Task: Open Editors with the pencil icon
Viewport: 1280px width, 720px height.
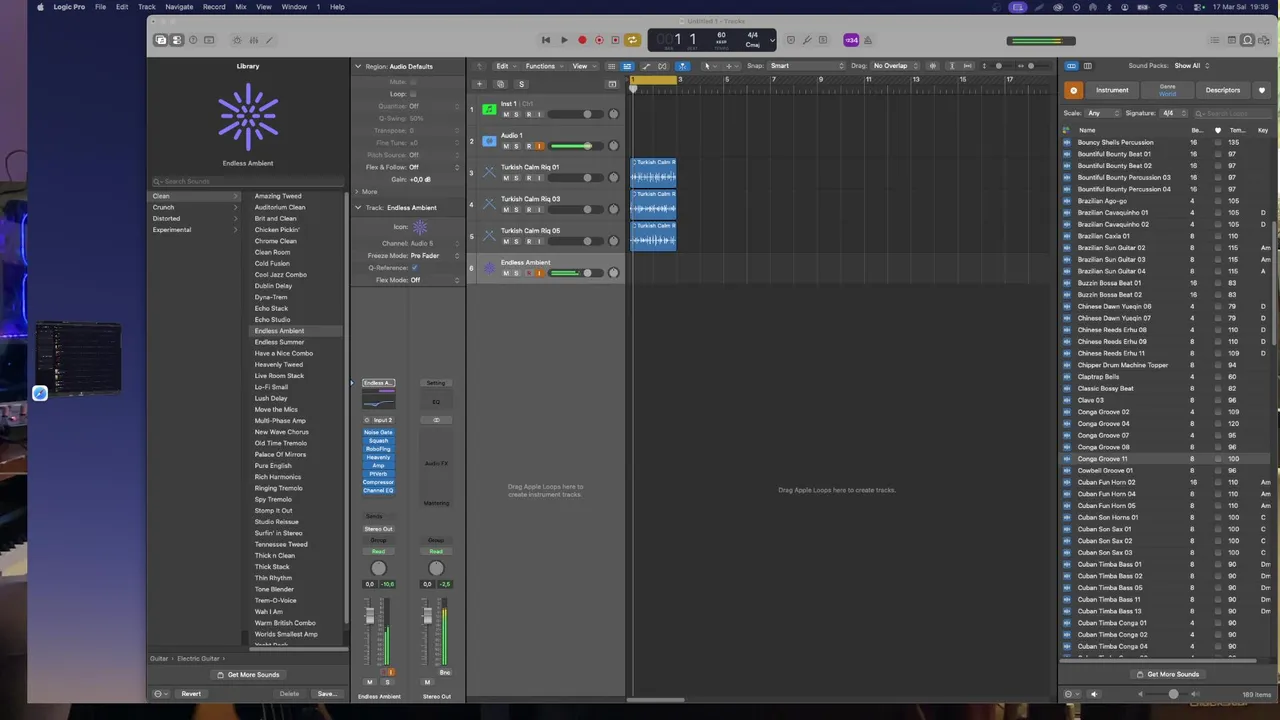Action: [x=269, y=40]
